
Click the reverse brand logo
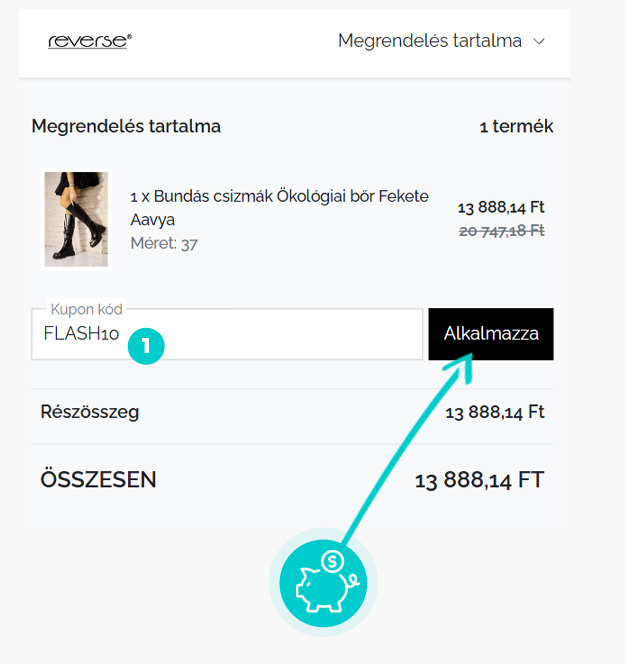[x=90, y=41]
